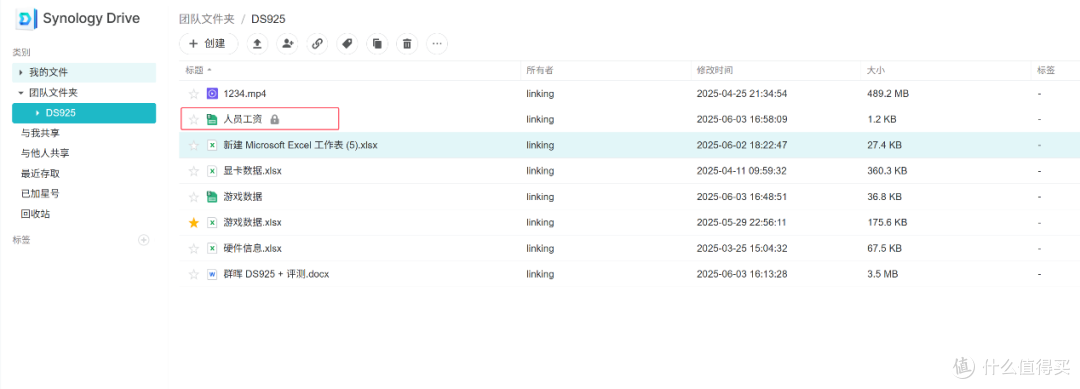Open the 游戏数据.xlsx file name

[x=252, y=222]
